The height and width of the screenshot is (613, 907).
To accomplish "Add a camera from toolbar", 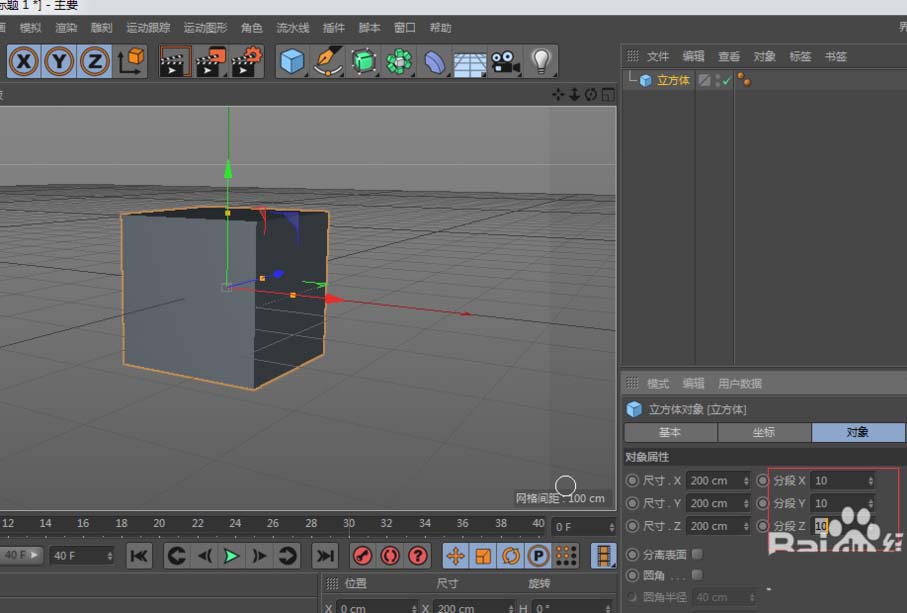I will pyautogui.click(x=505, y=62).
